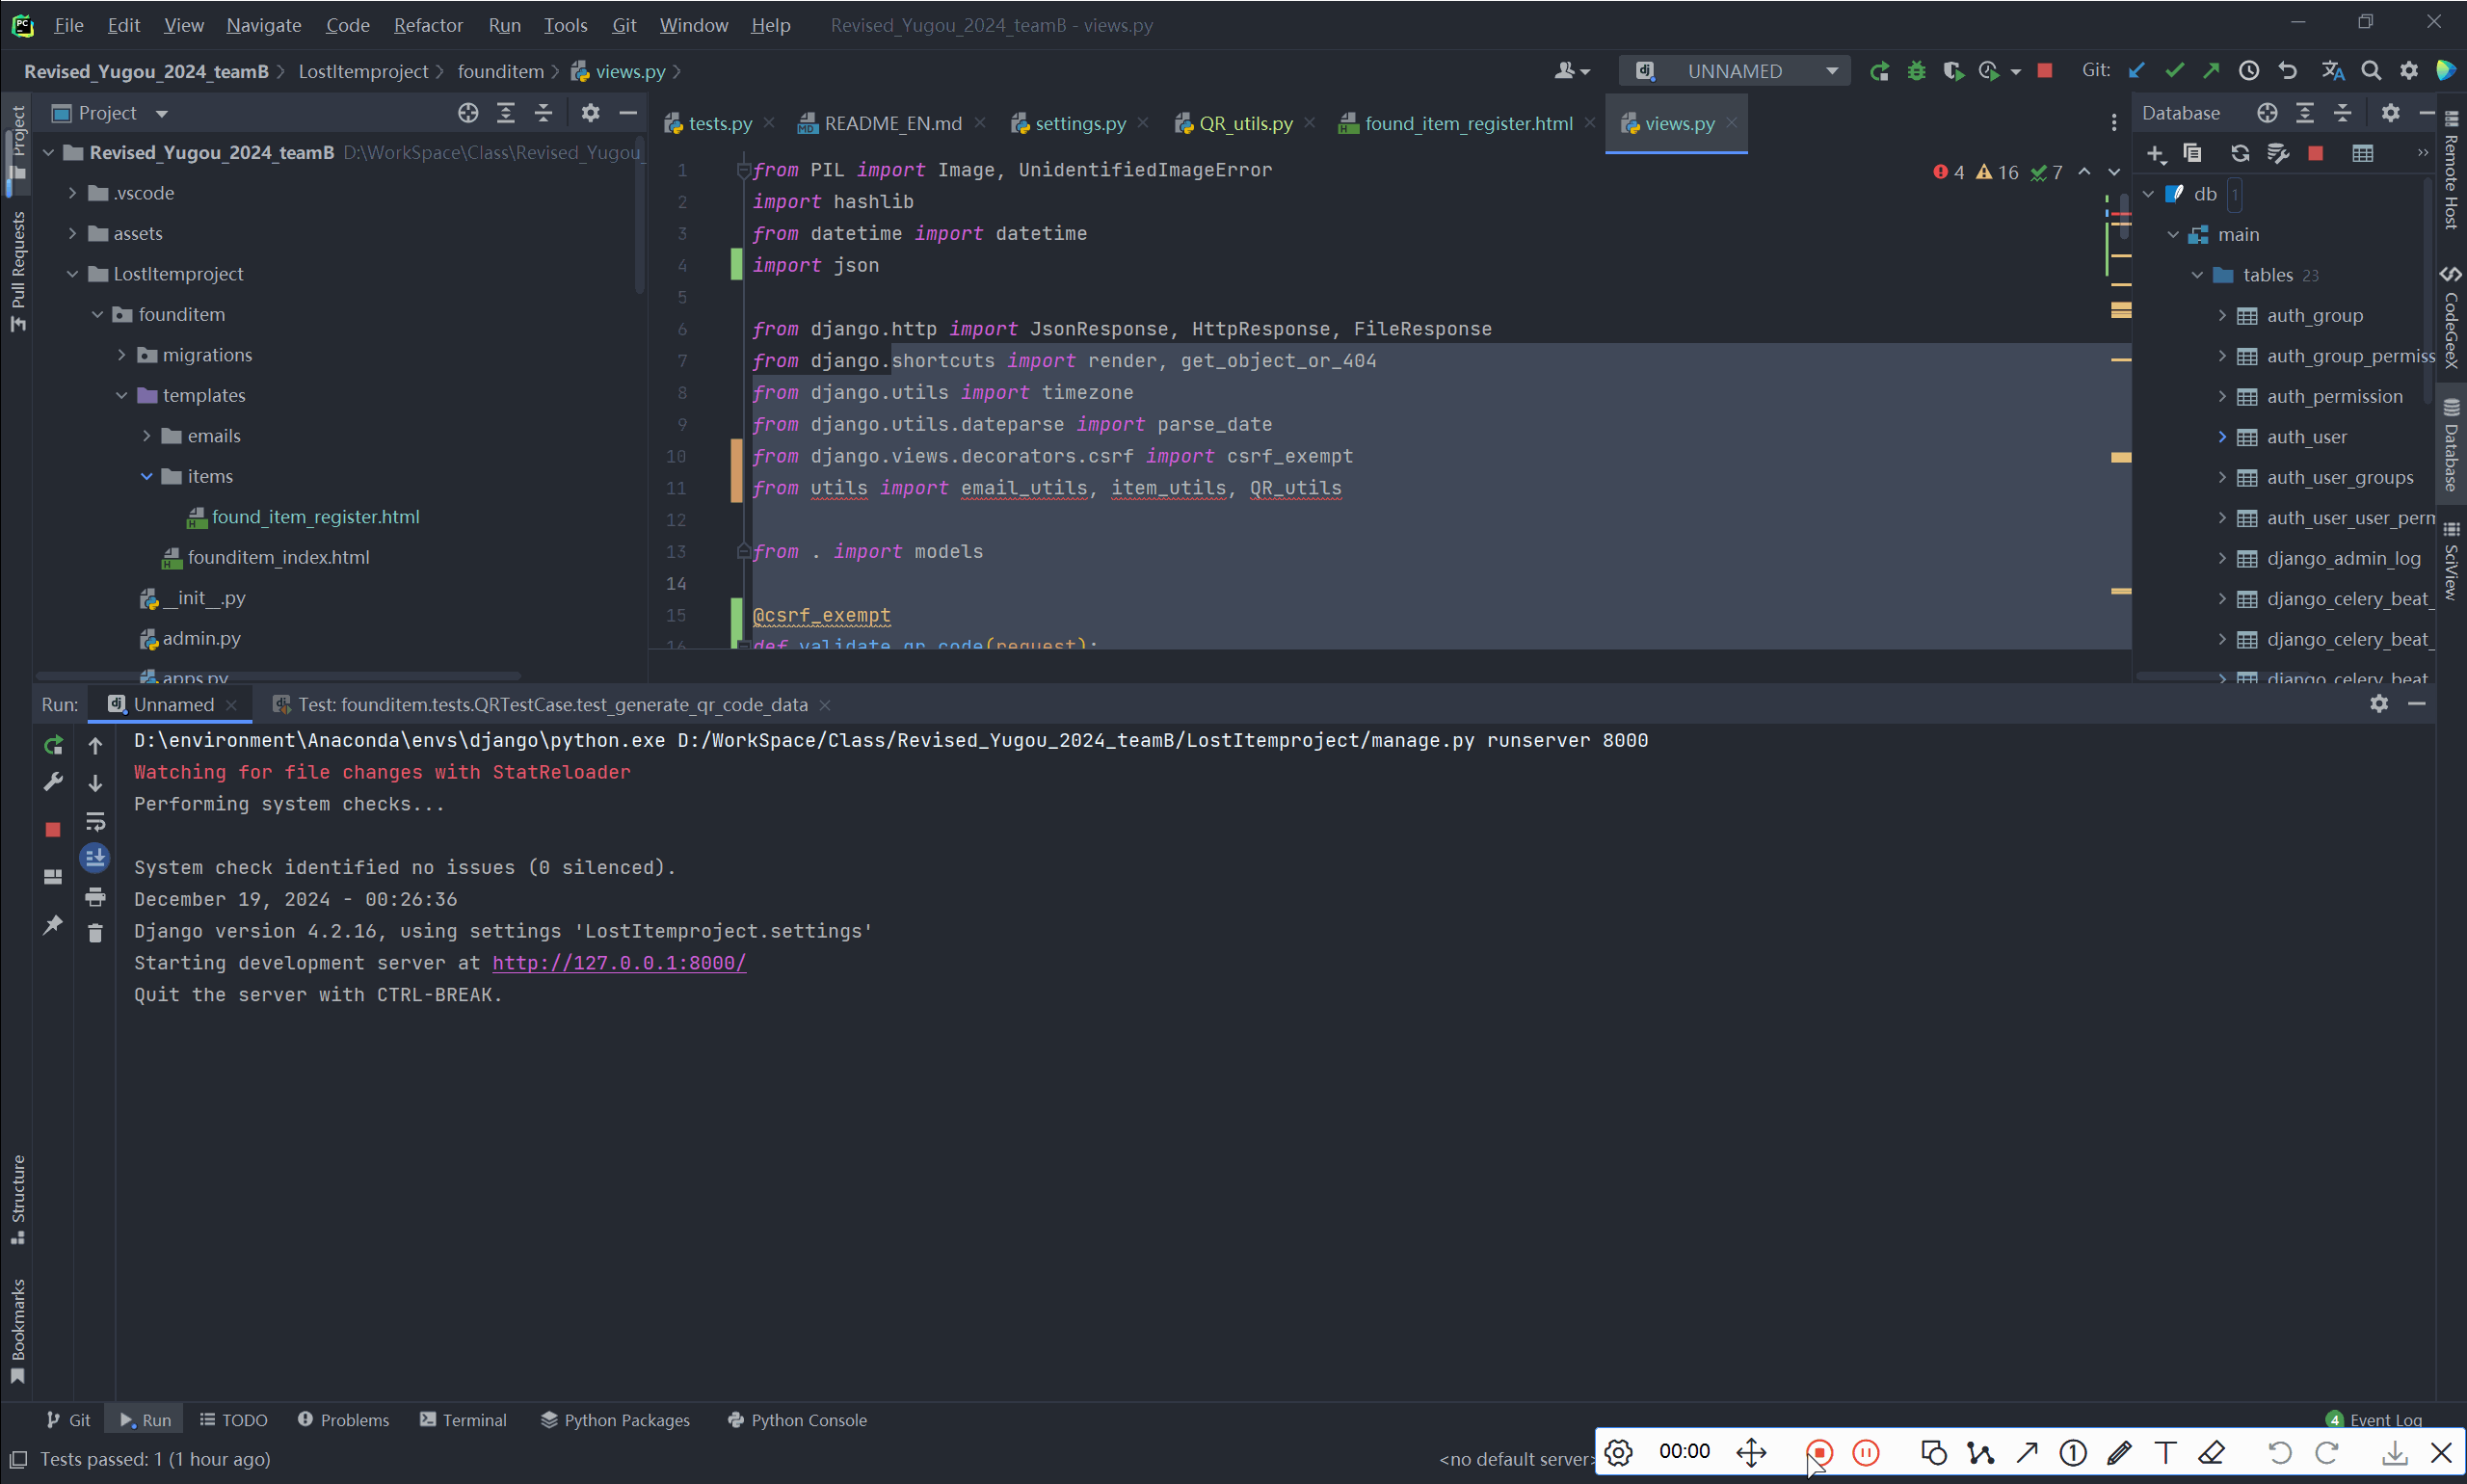
Task: Open the Refactor menu
Action: point(427,25)
